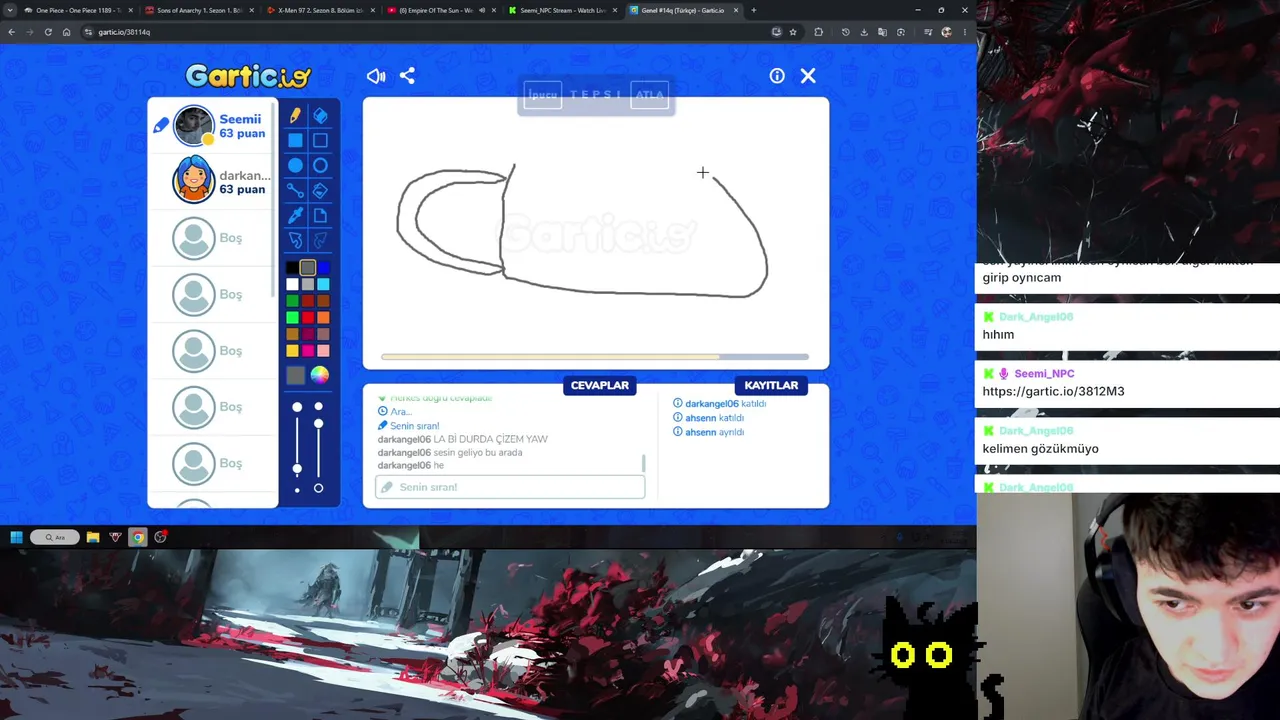Open the Windows Start menu
The image size is (1280, 720).
[16, 537]
